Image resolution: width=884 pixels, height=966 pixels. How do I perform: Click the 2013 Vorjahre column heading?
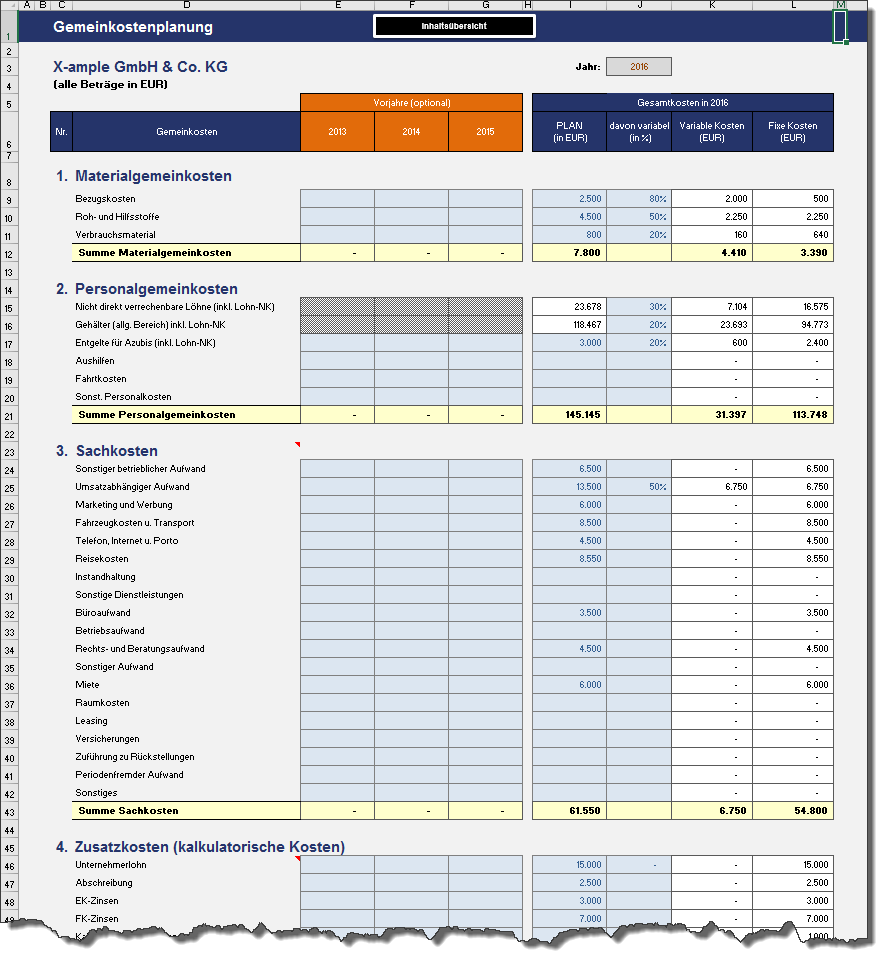[337, 132]
